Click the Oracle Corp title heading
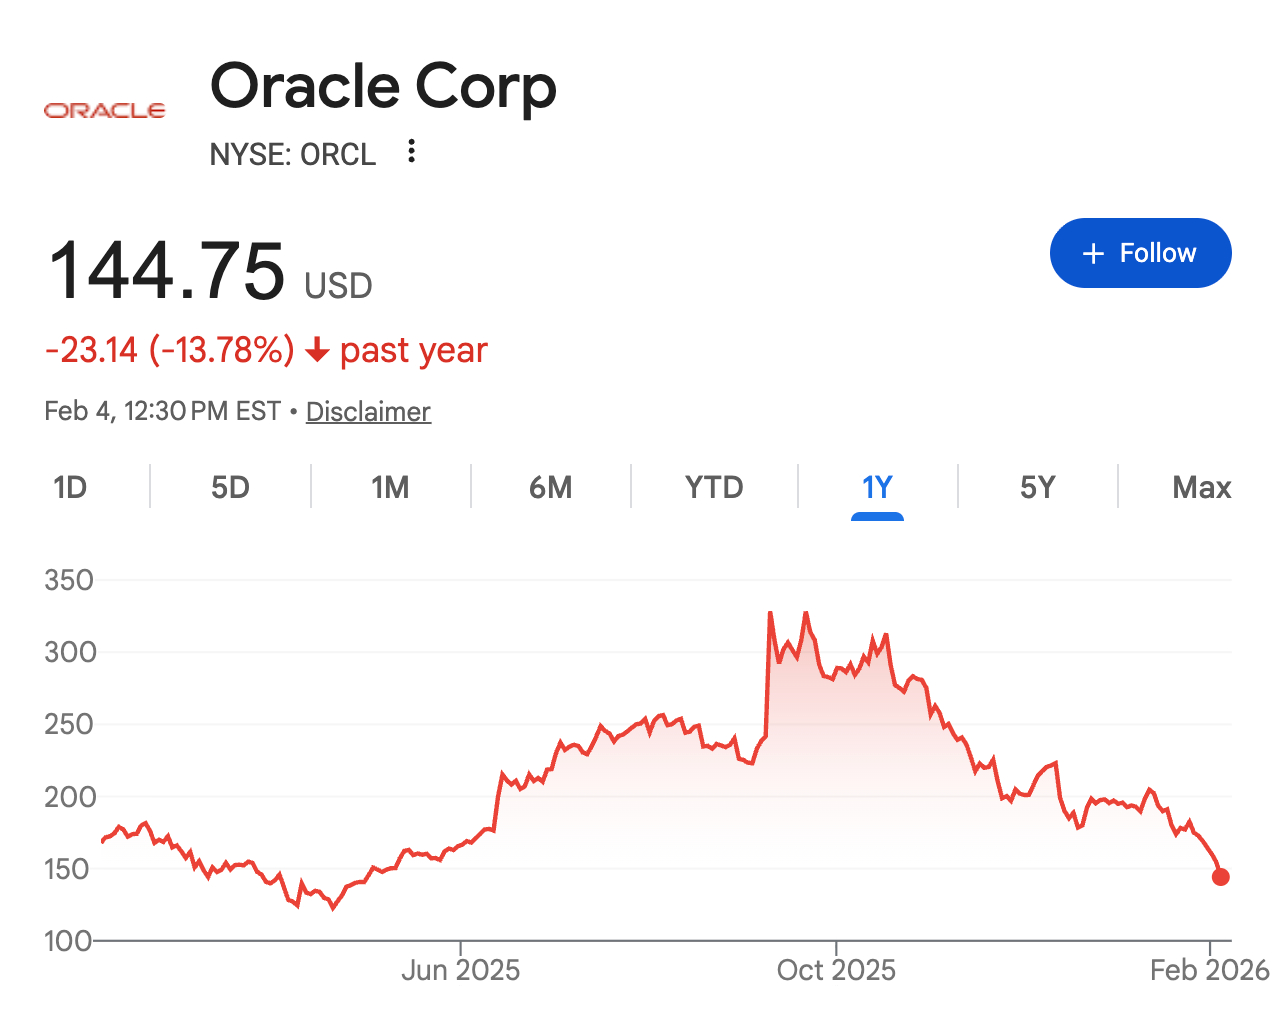 (383, 86)
